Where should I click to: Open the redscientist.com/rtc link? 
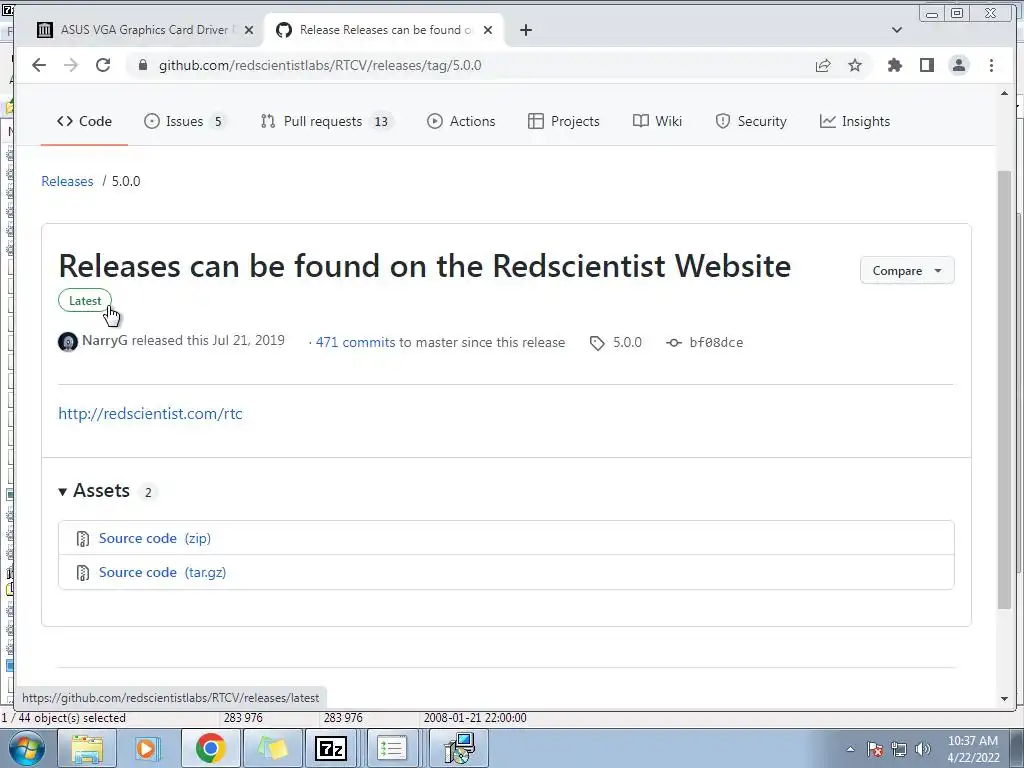pos(150,413)
